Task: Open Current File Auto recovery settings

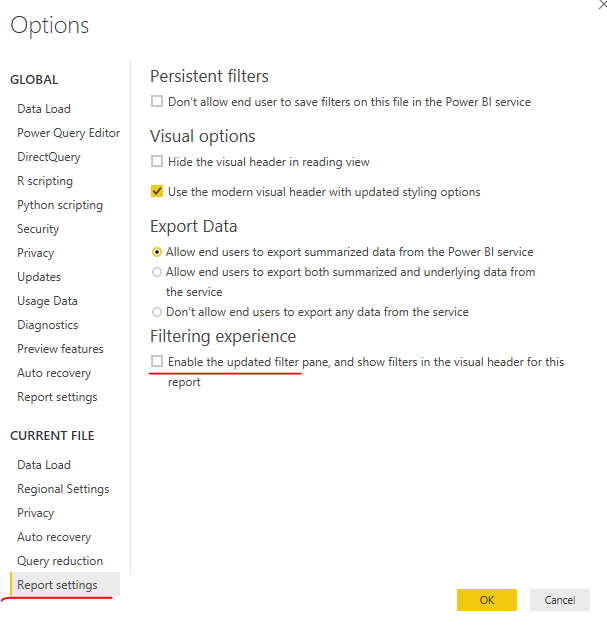Action: tap(54, 537)
